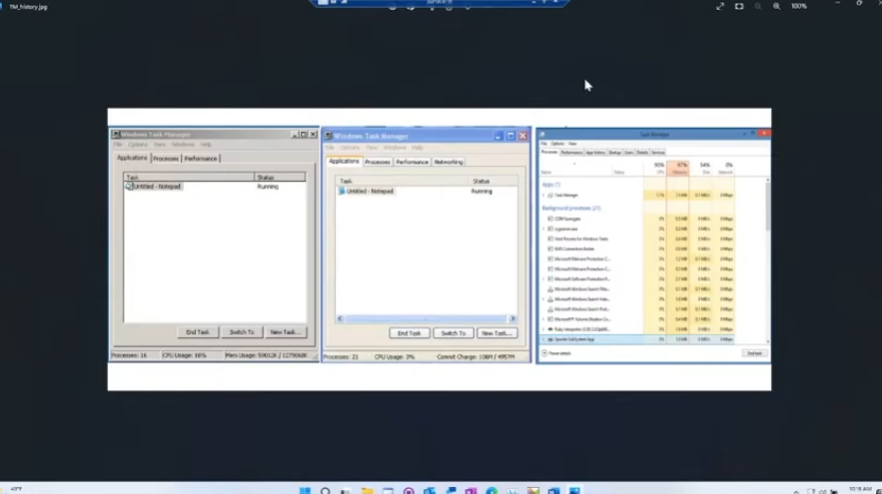
Task: Open View menu in Windows 8 Task Manager
Action: [572, 144]
